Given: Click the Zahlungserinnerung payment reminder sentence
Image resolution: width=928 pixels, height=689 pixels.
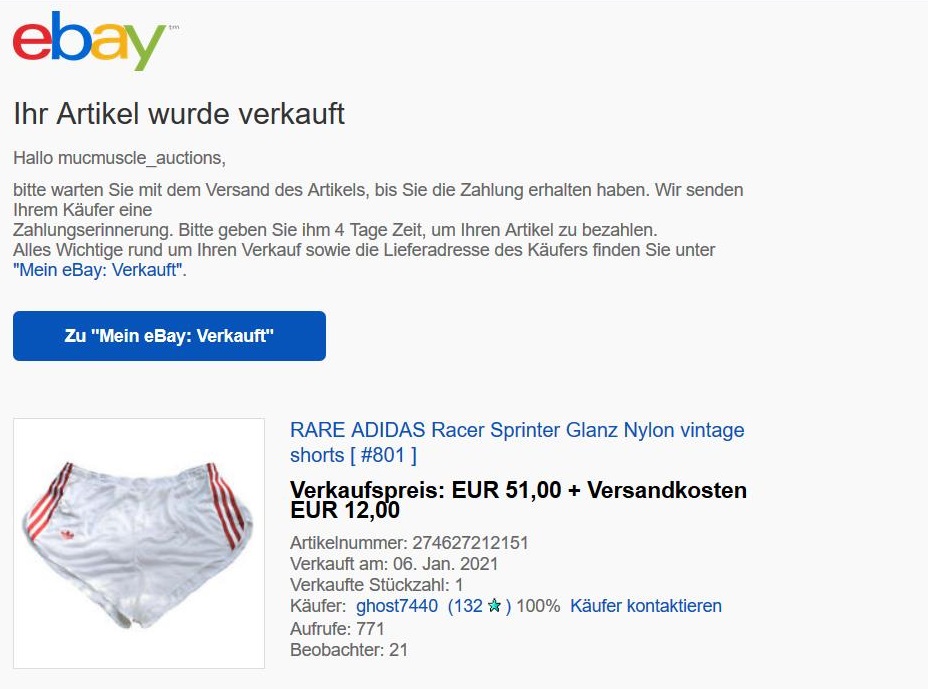Looking at the screenshot, I should [335, 230].
